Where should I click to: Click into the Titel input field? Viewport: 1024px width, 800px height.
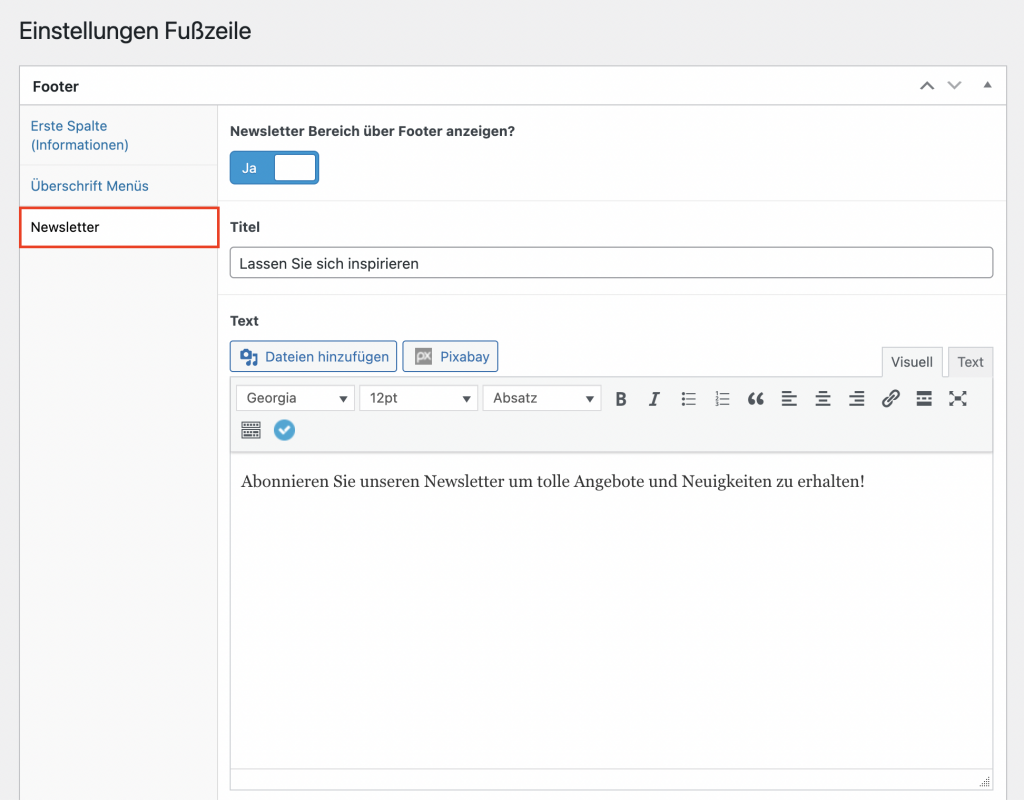611,263
